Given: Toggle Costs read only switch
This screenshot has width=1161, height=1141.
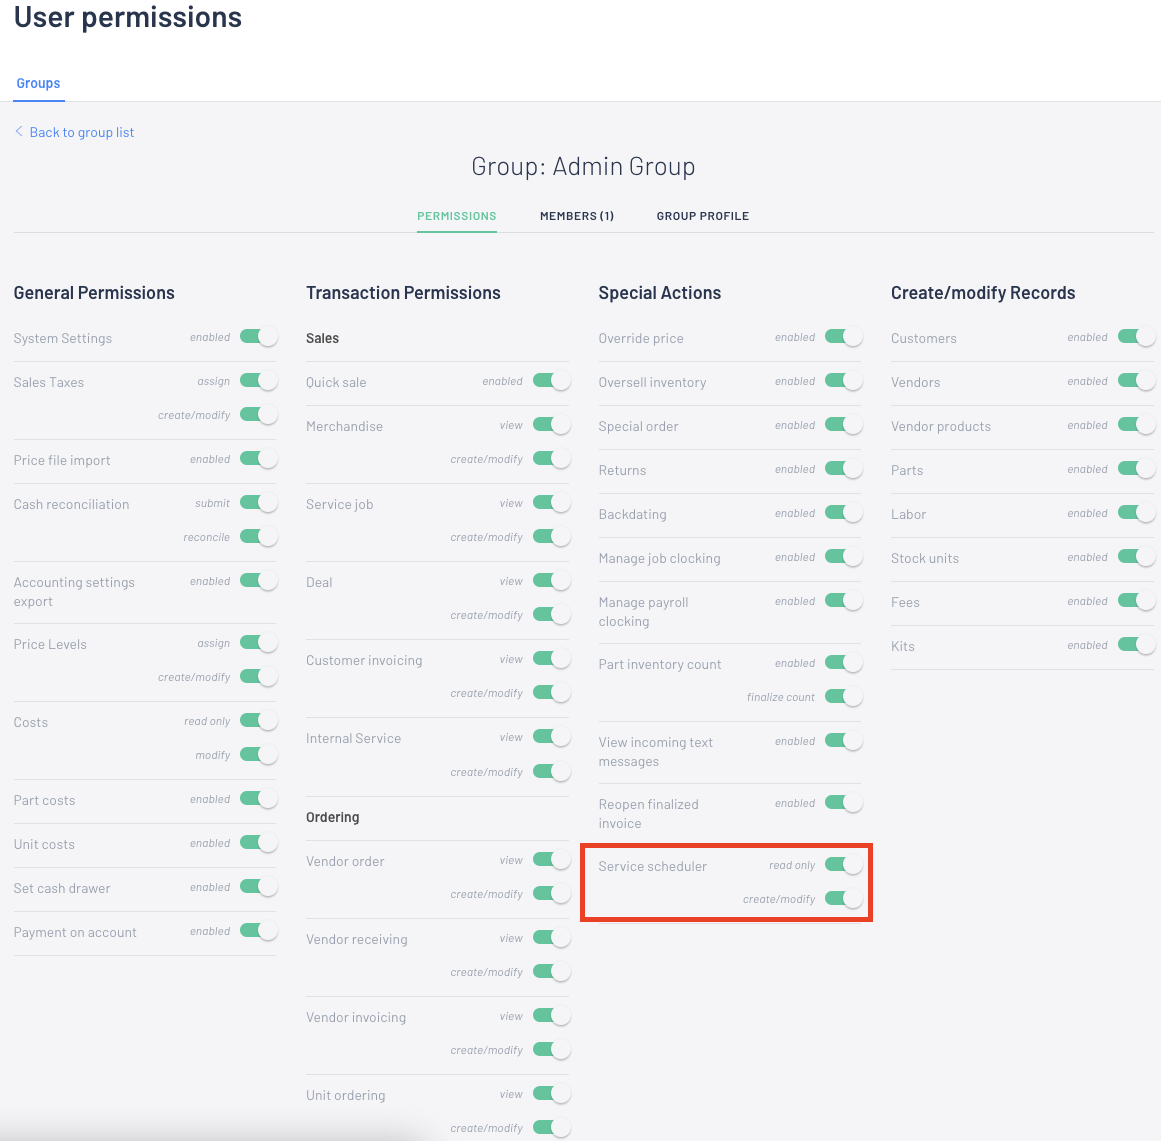Looking at the screenshot, I should click(x=258, y=721).
